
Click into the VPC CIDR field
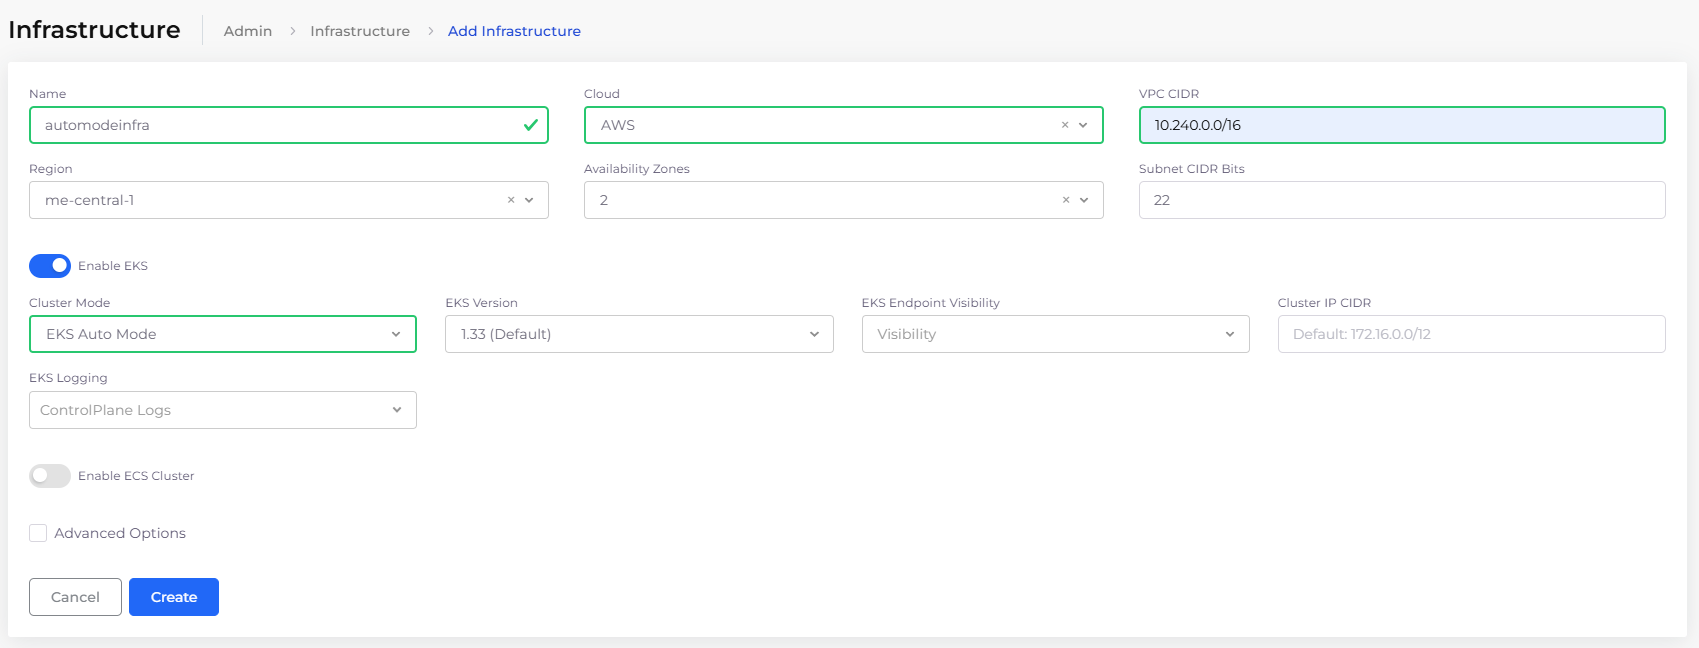click(1400, 125)
